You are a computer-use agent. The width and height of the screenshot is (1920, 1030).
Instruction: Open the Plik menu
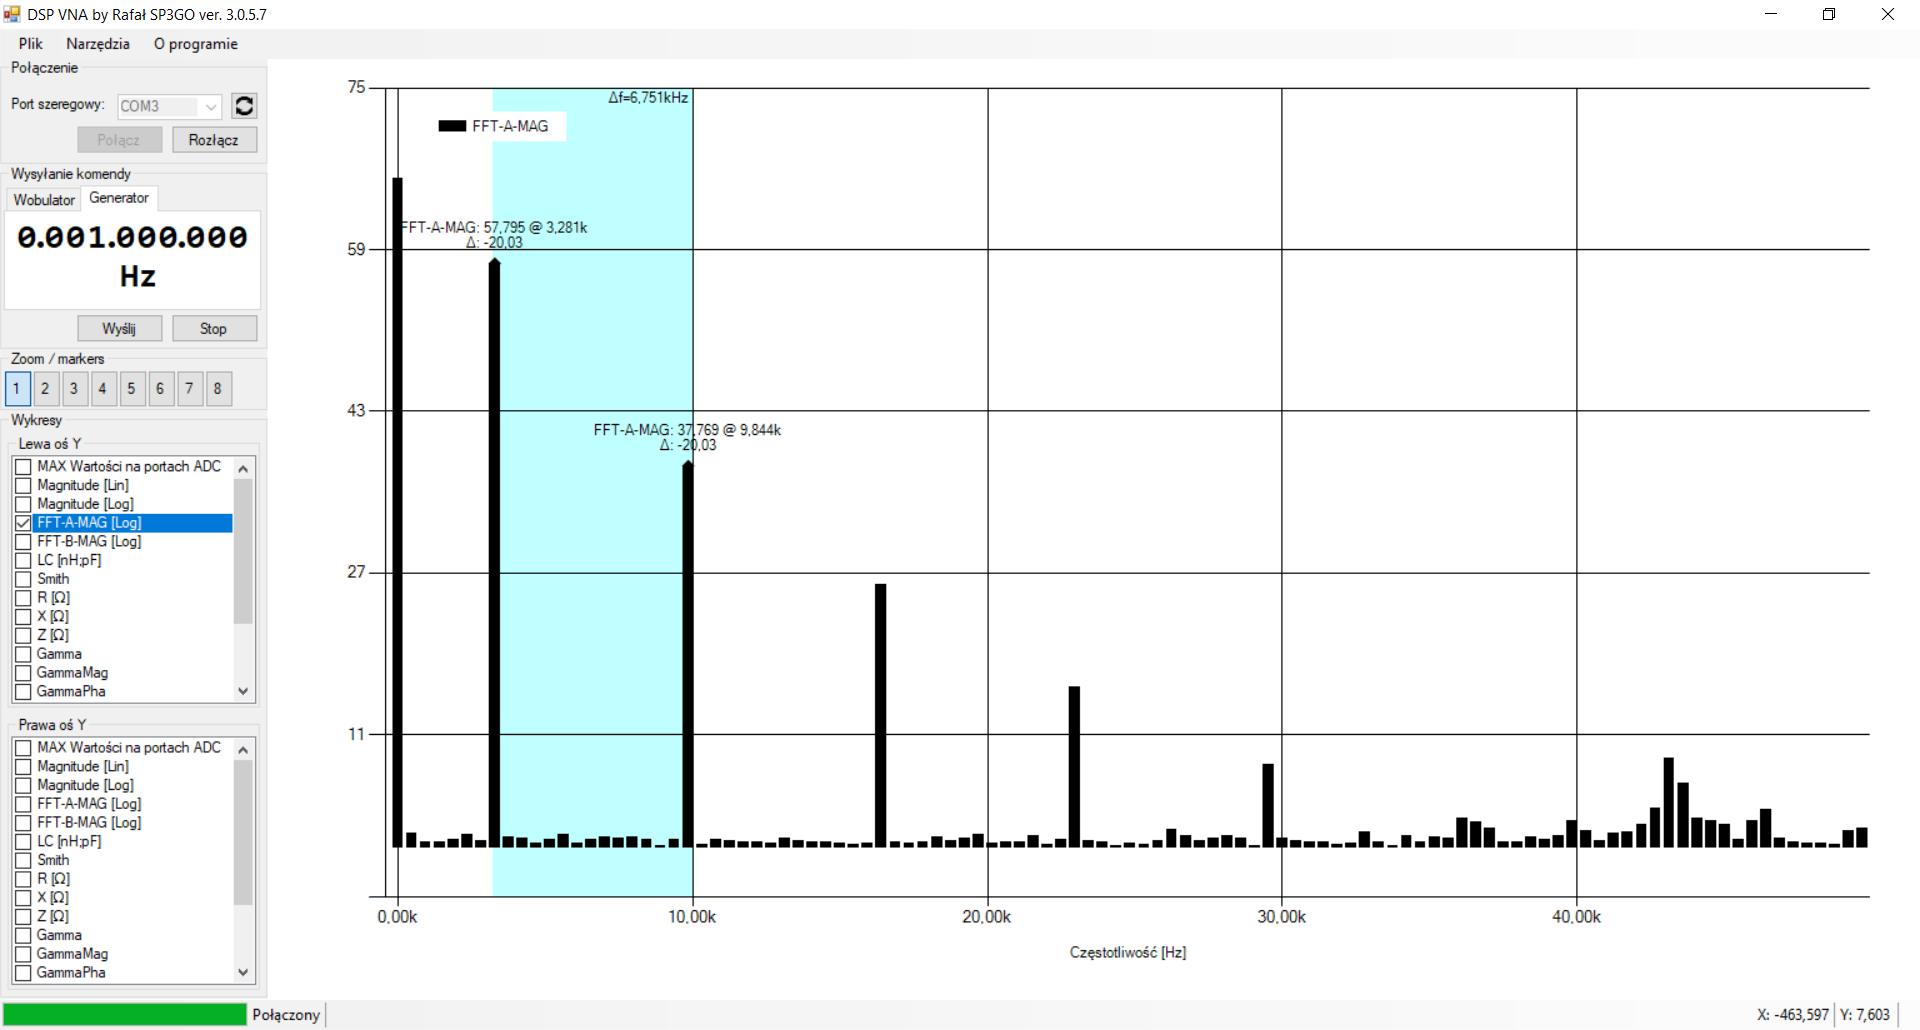(31, 44)
